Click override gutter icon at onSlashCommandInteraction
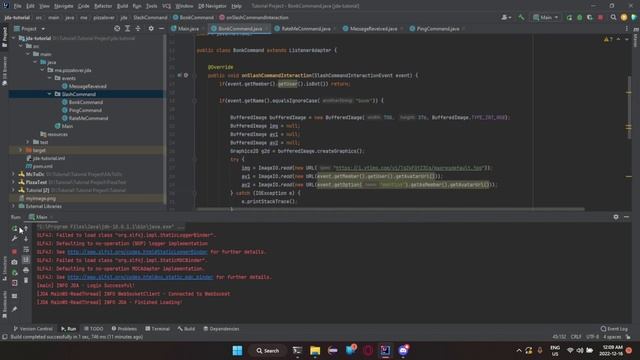The width and height of the screenshot is (640, 360). [179, 76]
